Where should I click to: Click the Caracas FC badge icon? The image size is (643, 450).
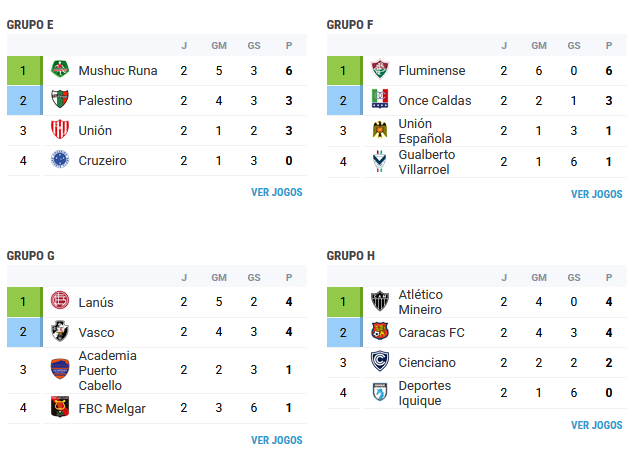tap(380, 331)
